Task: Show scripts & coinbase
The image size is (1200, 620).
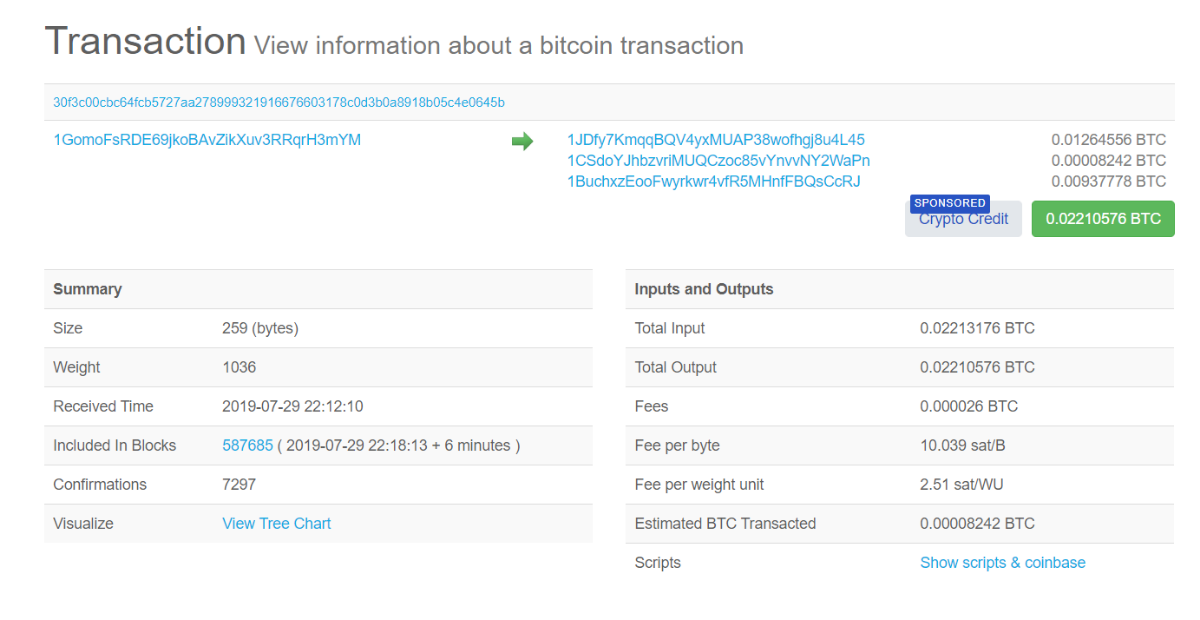Action: [x=1002, y=562]
